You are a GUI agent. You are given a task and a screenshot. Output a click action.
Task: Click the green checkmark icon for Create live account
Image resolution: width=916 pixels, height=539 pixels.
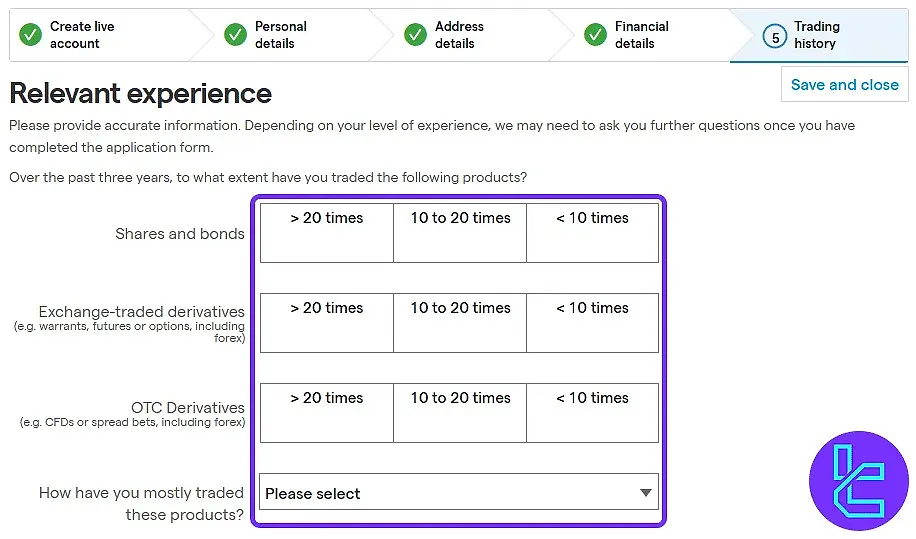coord(30,35)
